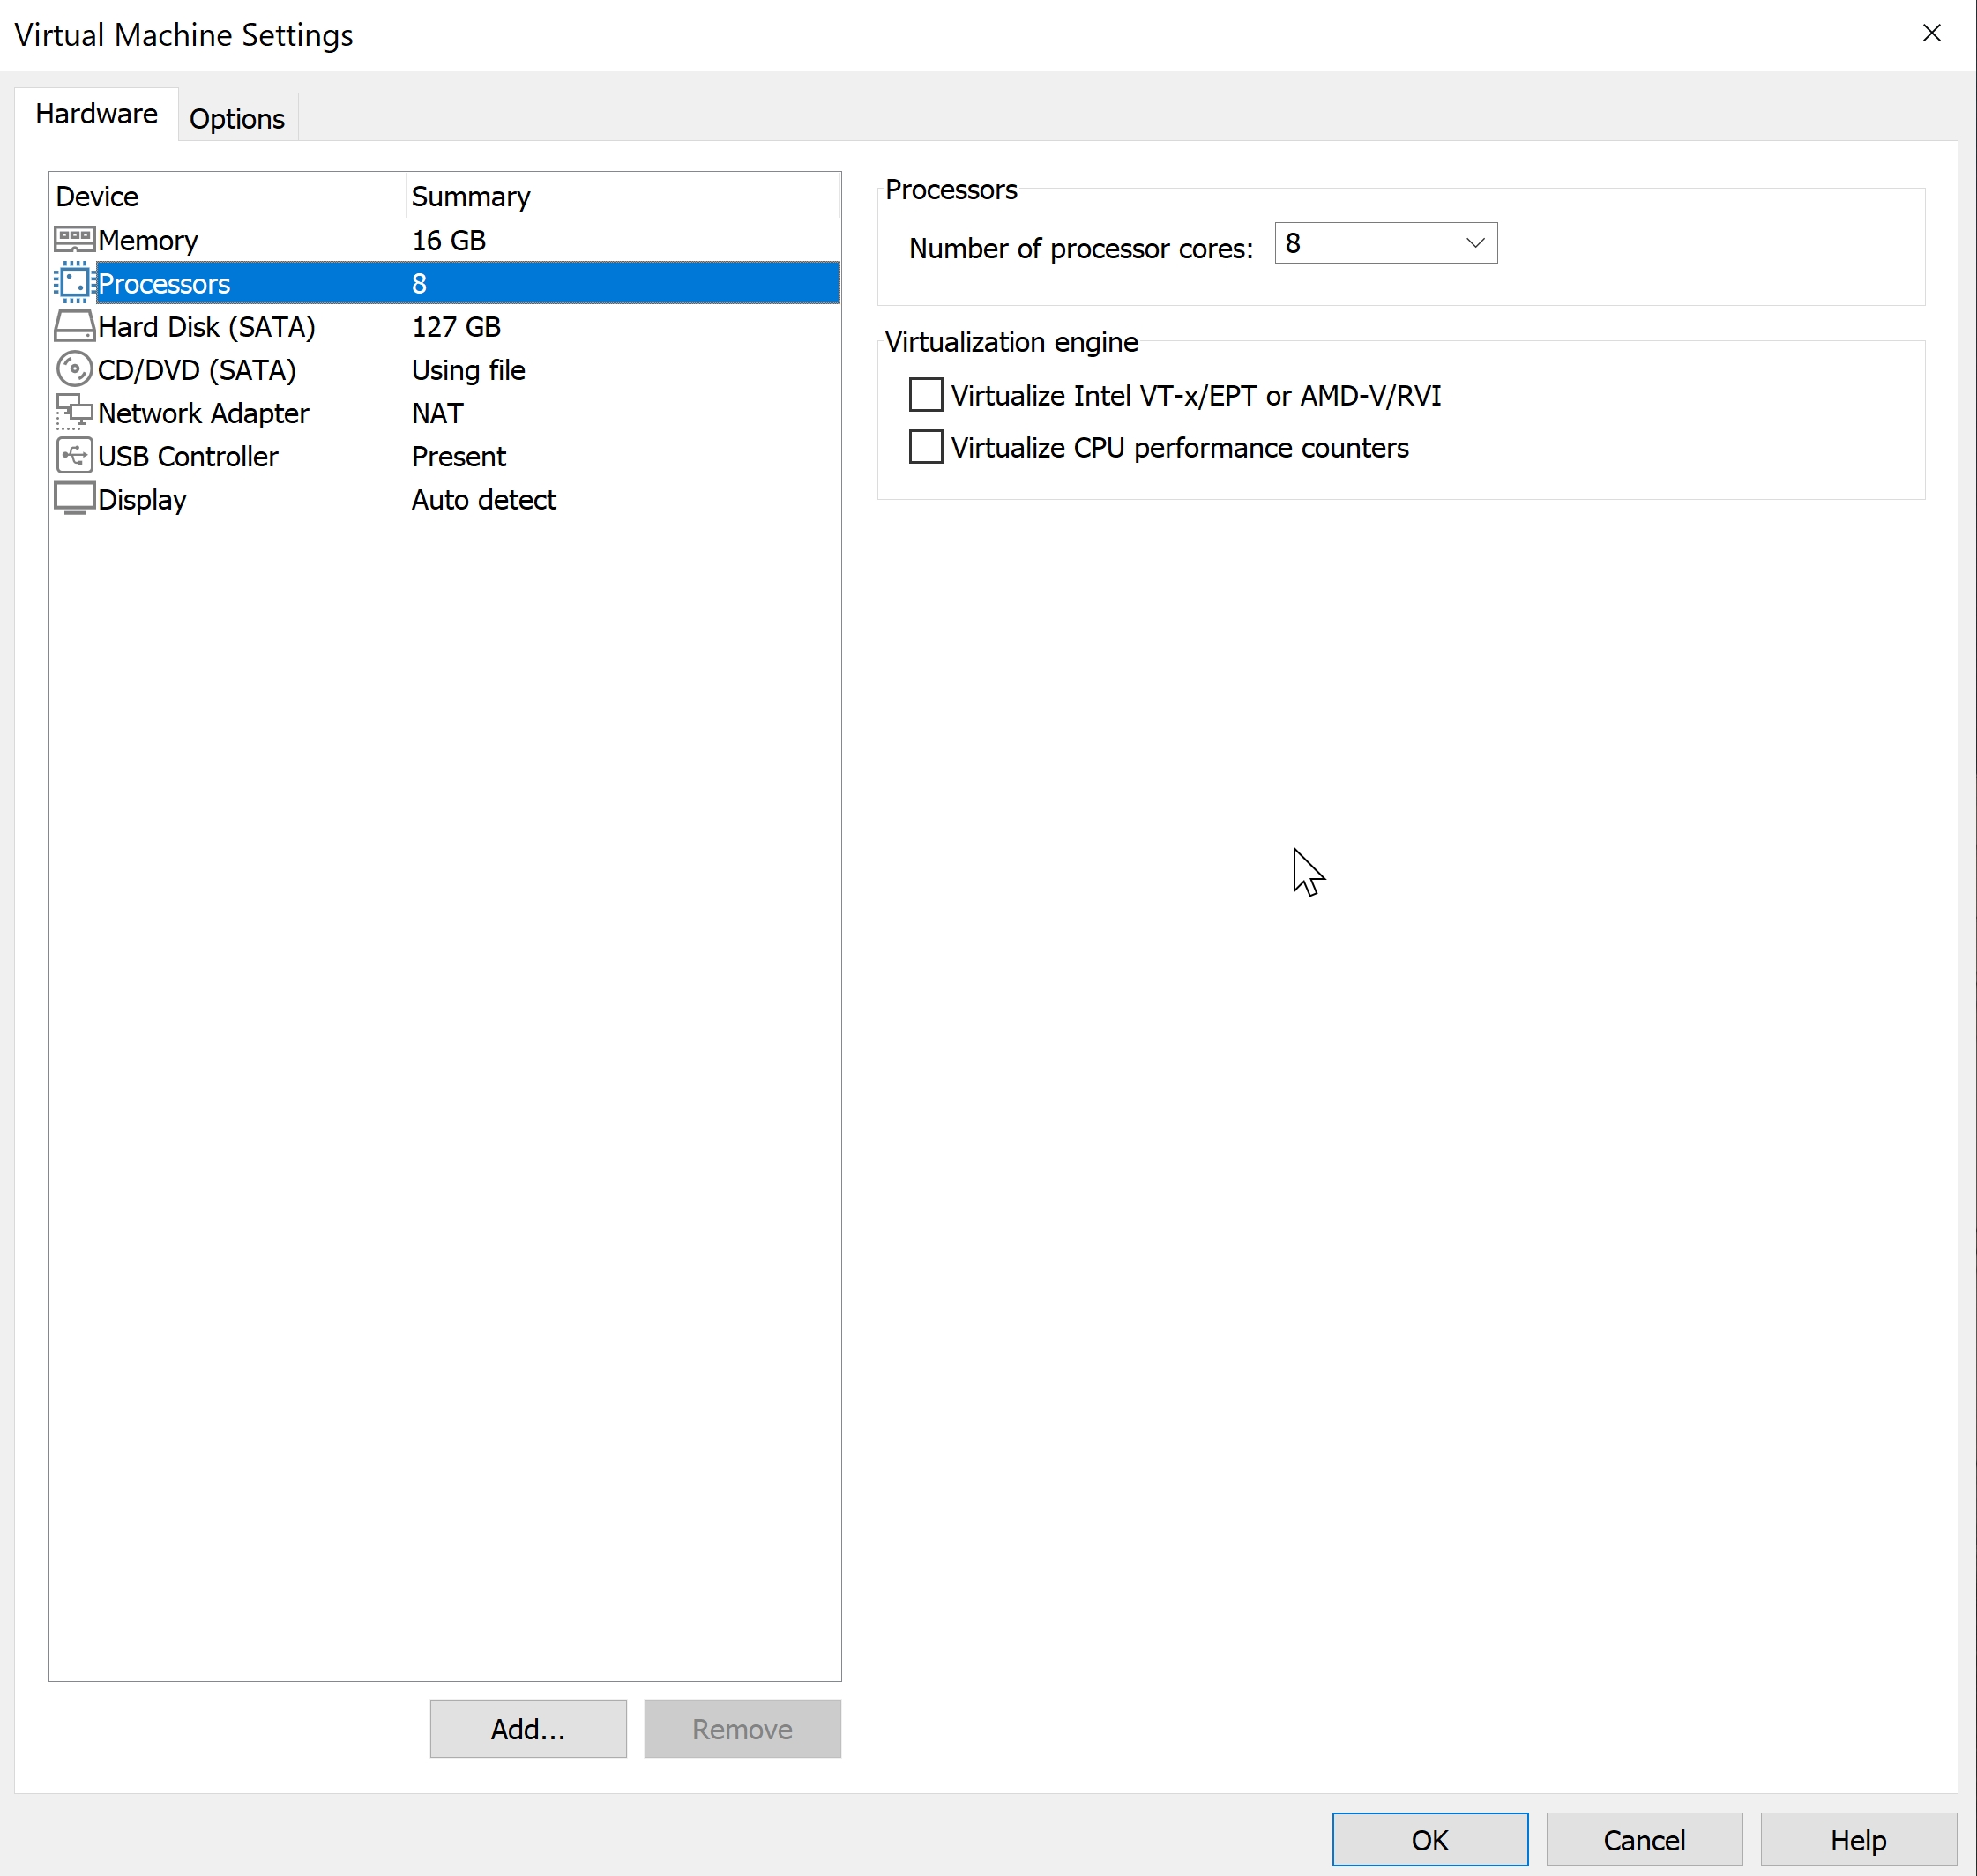The image size is (1977, 1876).
Task: Enable Virtualize Intel VT-x/EPT or AMD-V/RVI
Action: pos(925,395)
